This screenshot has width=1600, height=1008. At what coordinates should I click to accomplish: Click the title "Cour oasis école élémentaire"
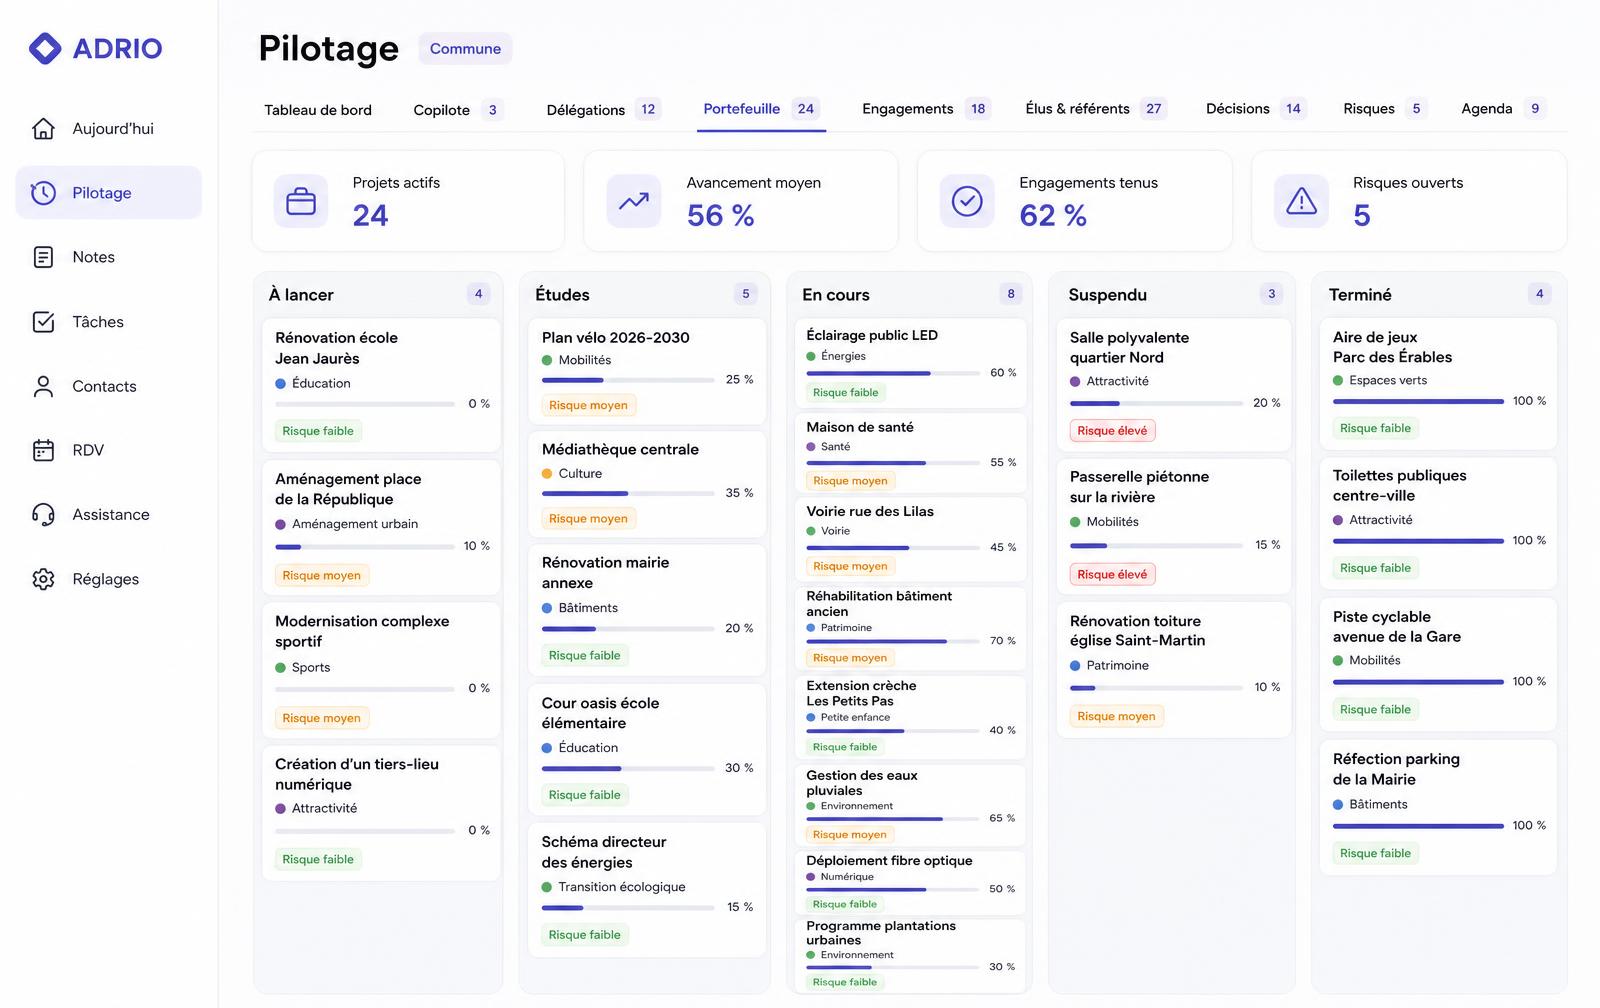[600, 713]
